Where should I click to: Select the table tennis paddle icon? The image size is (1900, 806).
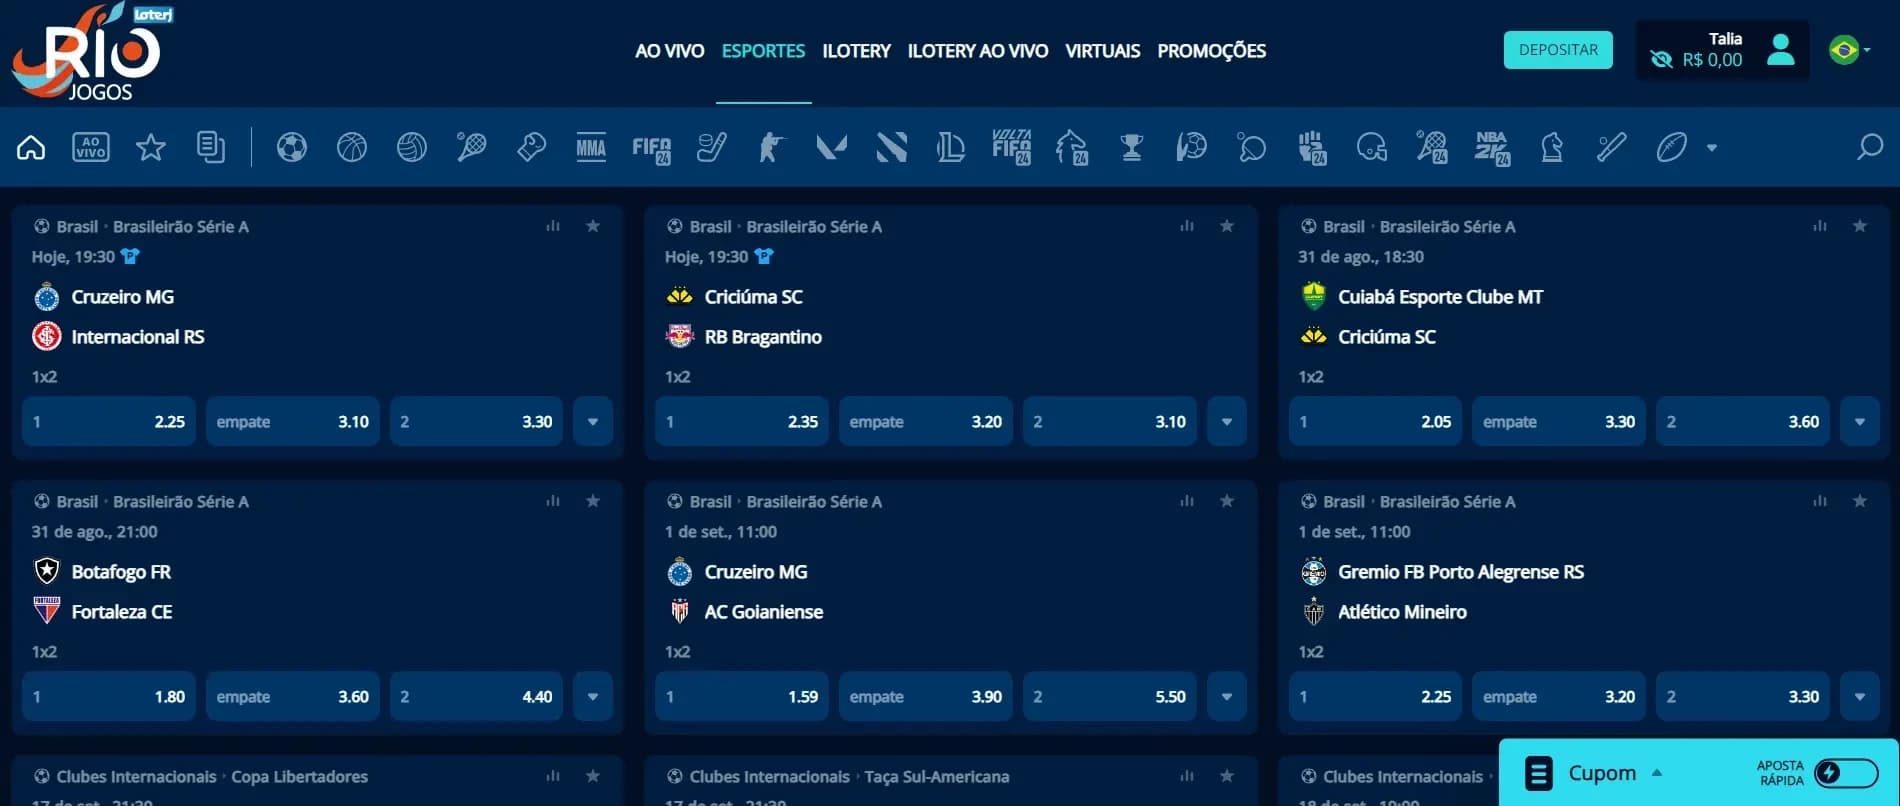pos(1251,148)
